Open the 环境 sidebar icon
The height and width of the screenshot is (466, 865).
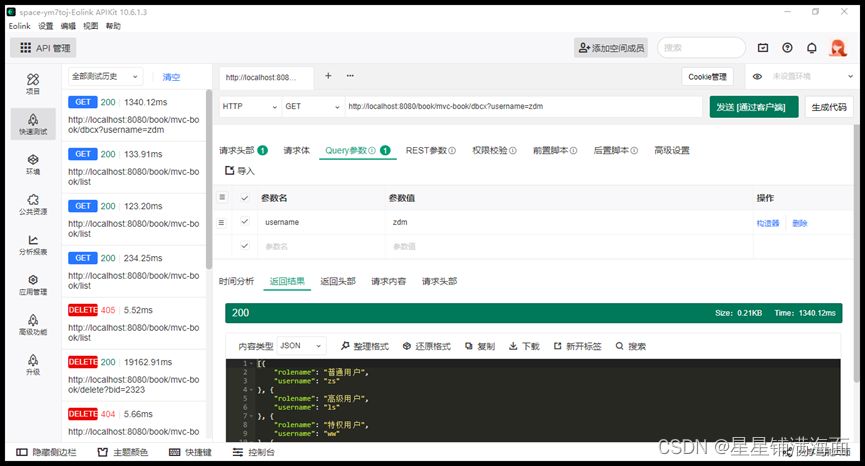(33, 164)
